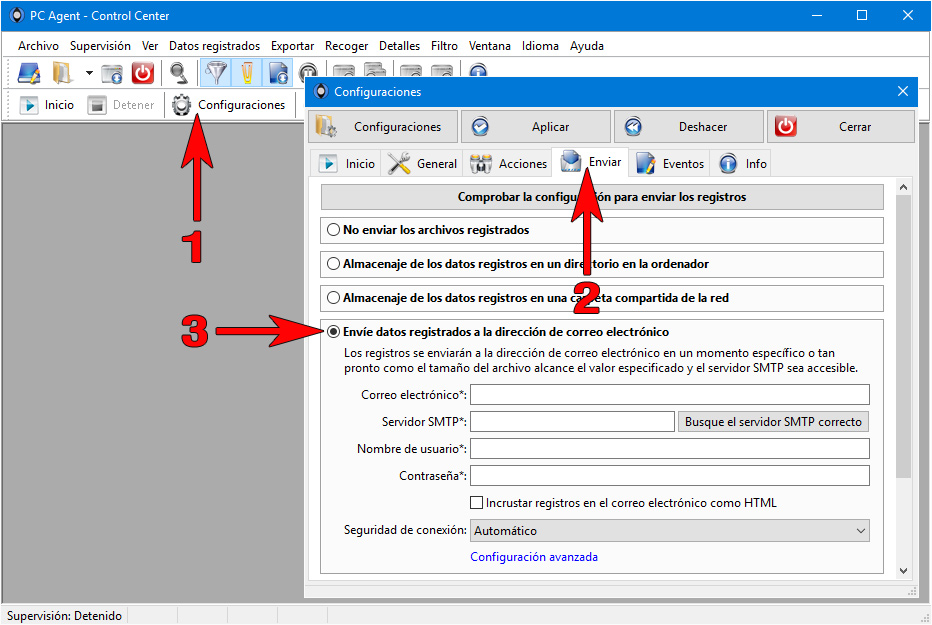Click the 'Seguridad de conexión:' label

pos(405,530)
